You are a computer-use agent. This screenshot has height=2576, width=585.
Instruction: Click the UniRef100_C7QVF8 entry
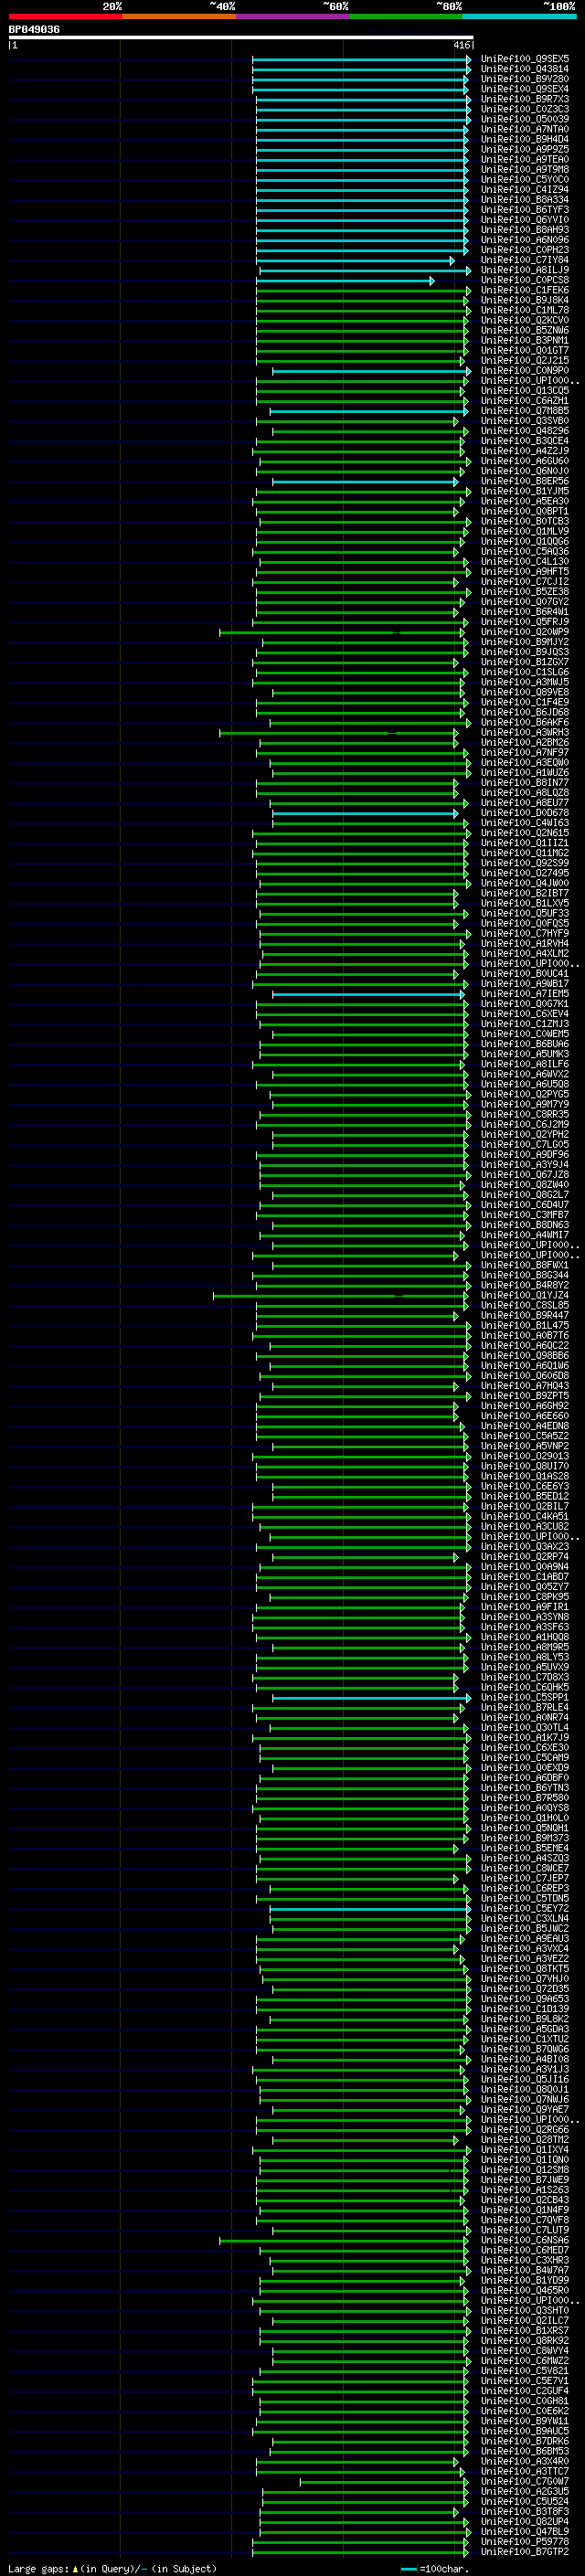tap(525, 2220)
